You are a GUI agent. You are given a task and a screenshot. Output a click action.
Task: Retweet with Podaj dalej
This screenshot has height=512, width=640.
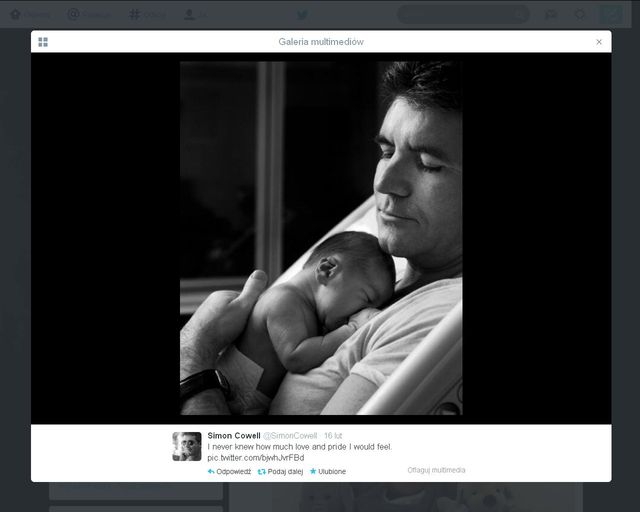click(x=280, y=471)
